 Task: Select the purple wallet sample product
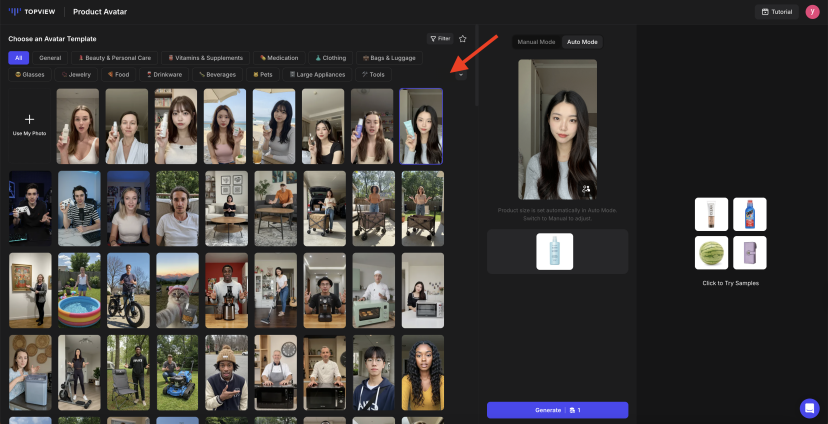click(x=749, y=253)
